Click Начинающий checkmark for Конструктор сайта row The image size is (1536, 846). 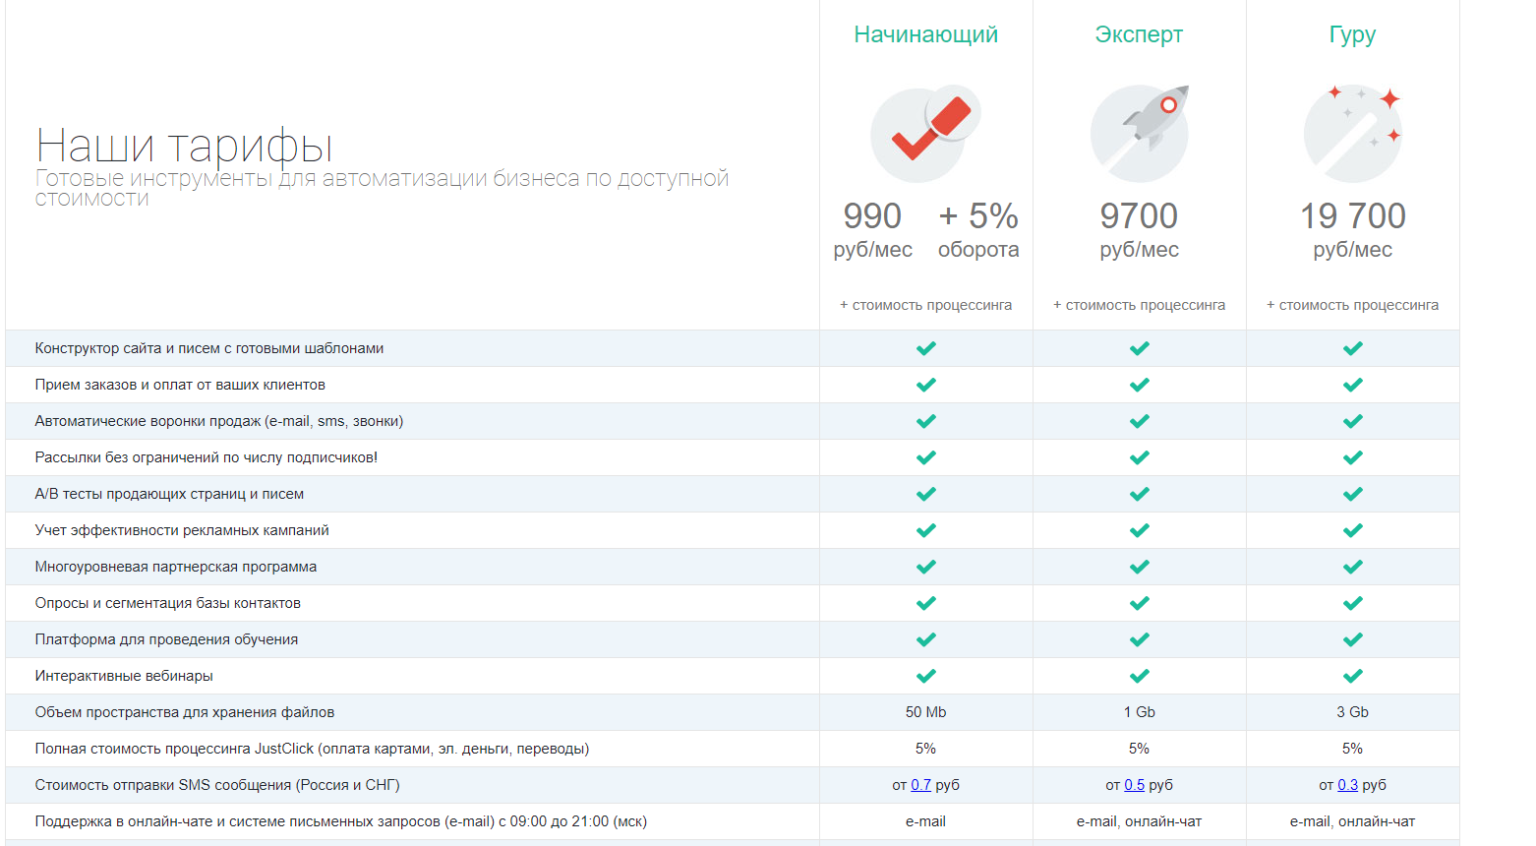pyautogui.click(x=926, y=348)
